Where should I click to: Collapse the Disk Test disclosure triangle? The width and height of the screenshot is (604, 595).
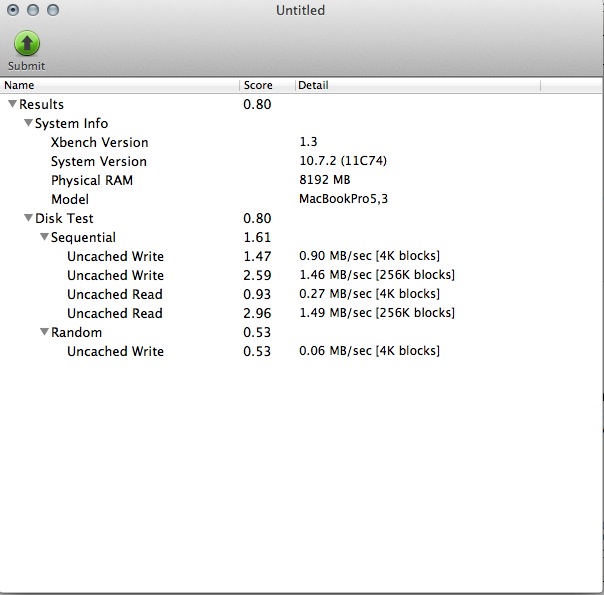[x=28, y=218]
